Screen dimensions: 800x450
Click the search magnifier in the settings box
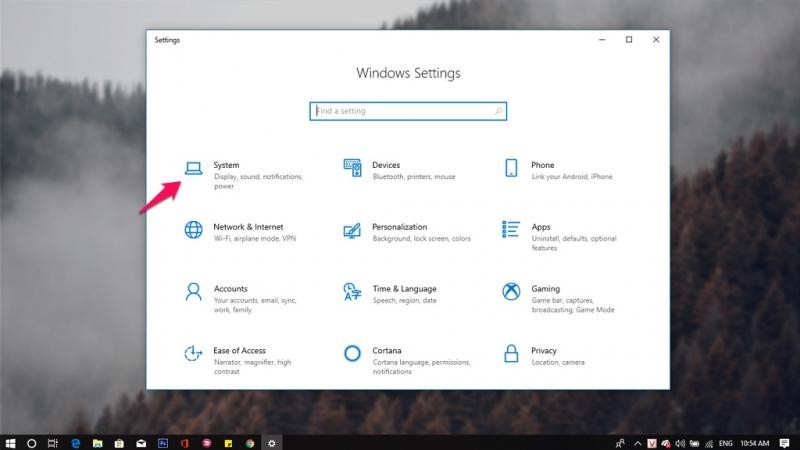[x=498, y=111]
